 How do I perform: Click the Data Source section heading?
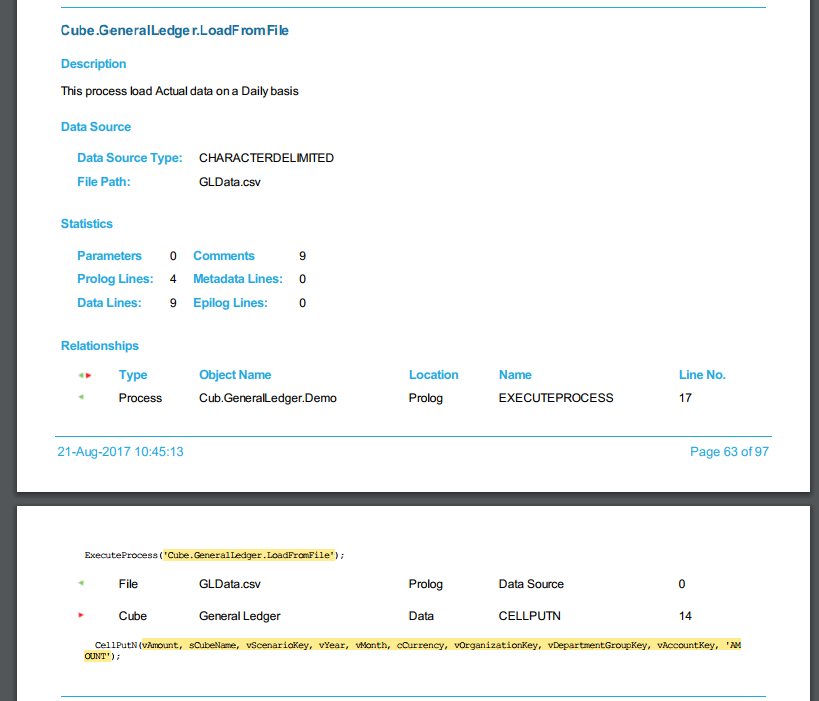(96, 127)
